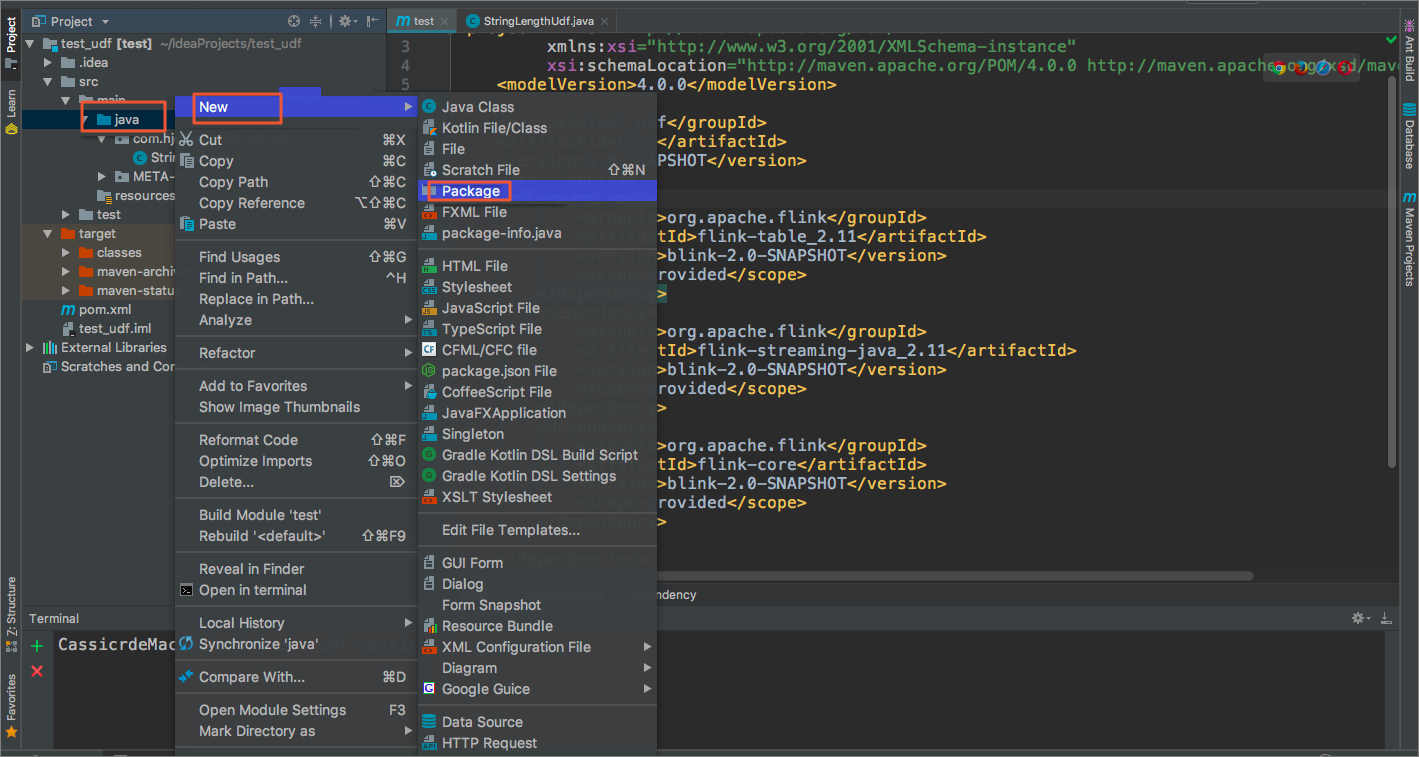This screenshot has height=757, width=1419.
Task: Create a CoffeeScript File
Action: tap(536, 392)
